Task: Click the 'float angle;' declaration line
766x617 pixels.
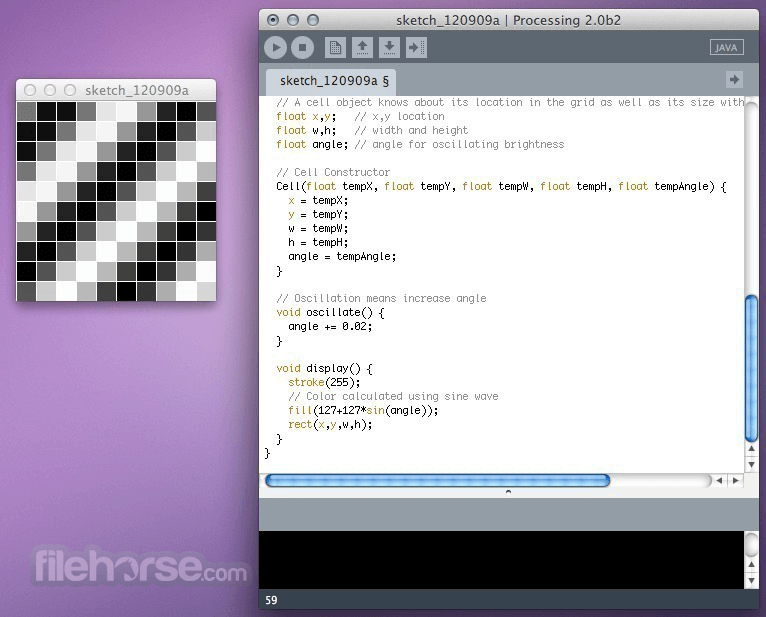Action: coord(312,145)
